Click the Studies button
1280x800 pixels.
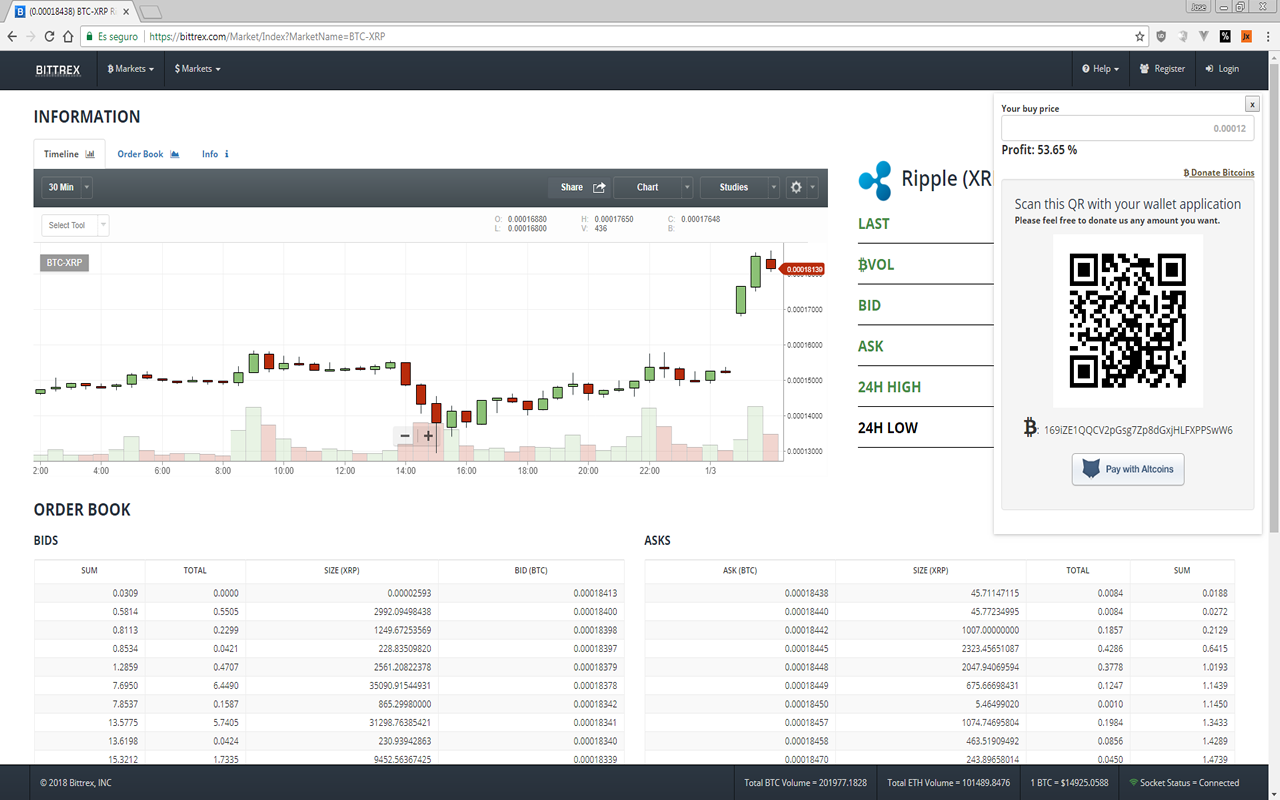point(733,187)
